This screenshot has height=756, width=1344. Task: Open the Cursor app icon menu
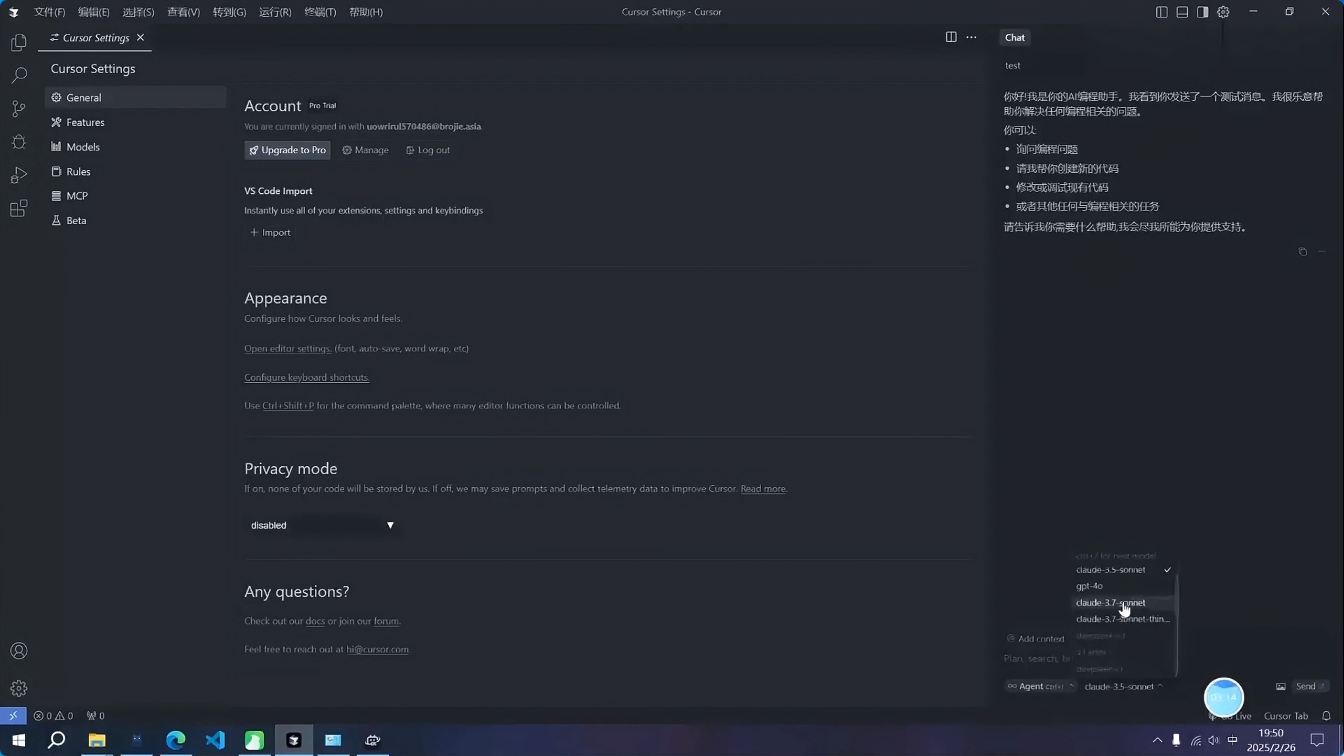coord(13,12)
